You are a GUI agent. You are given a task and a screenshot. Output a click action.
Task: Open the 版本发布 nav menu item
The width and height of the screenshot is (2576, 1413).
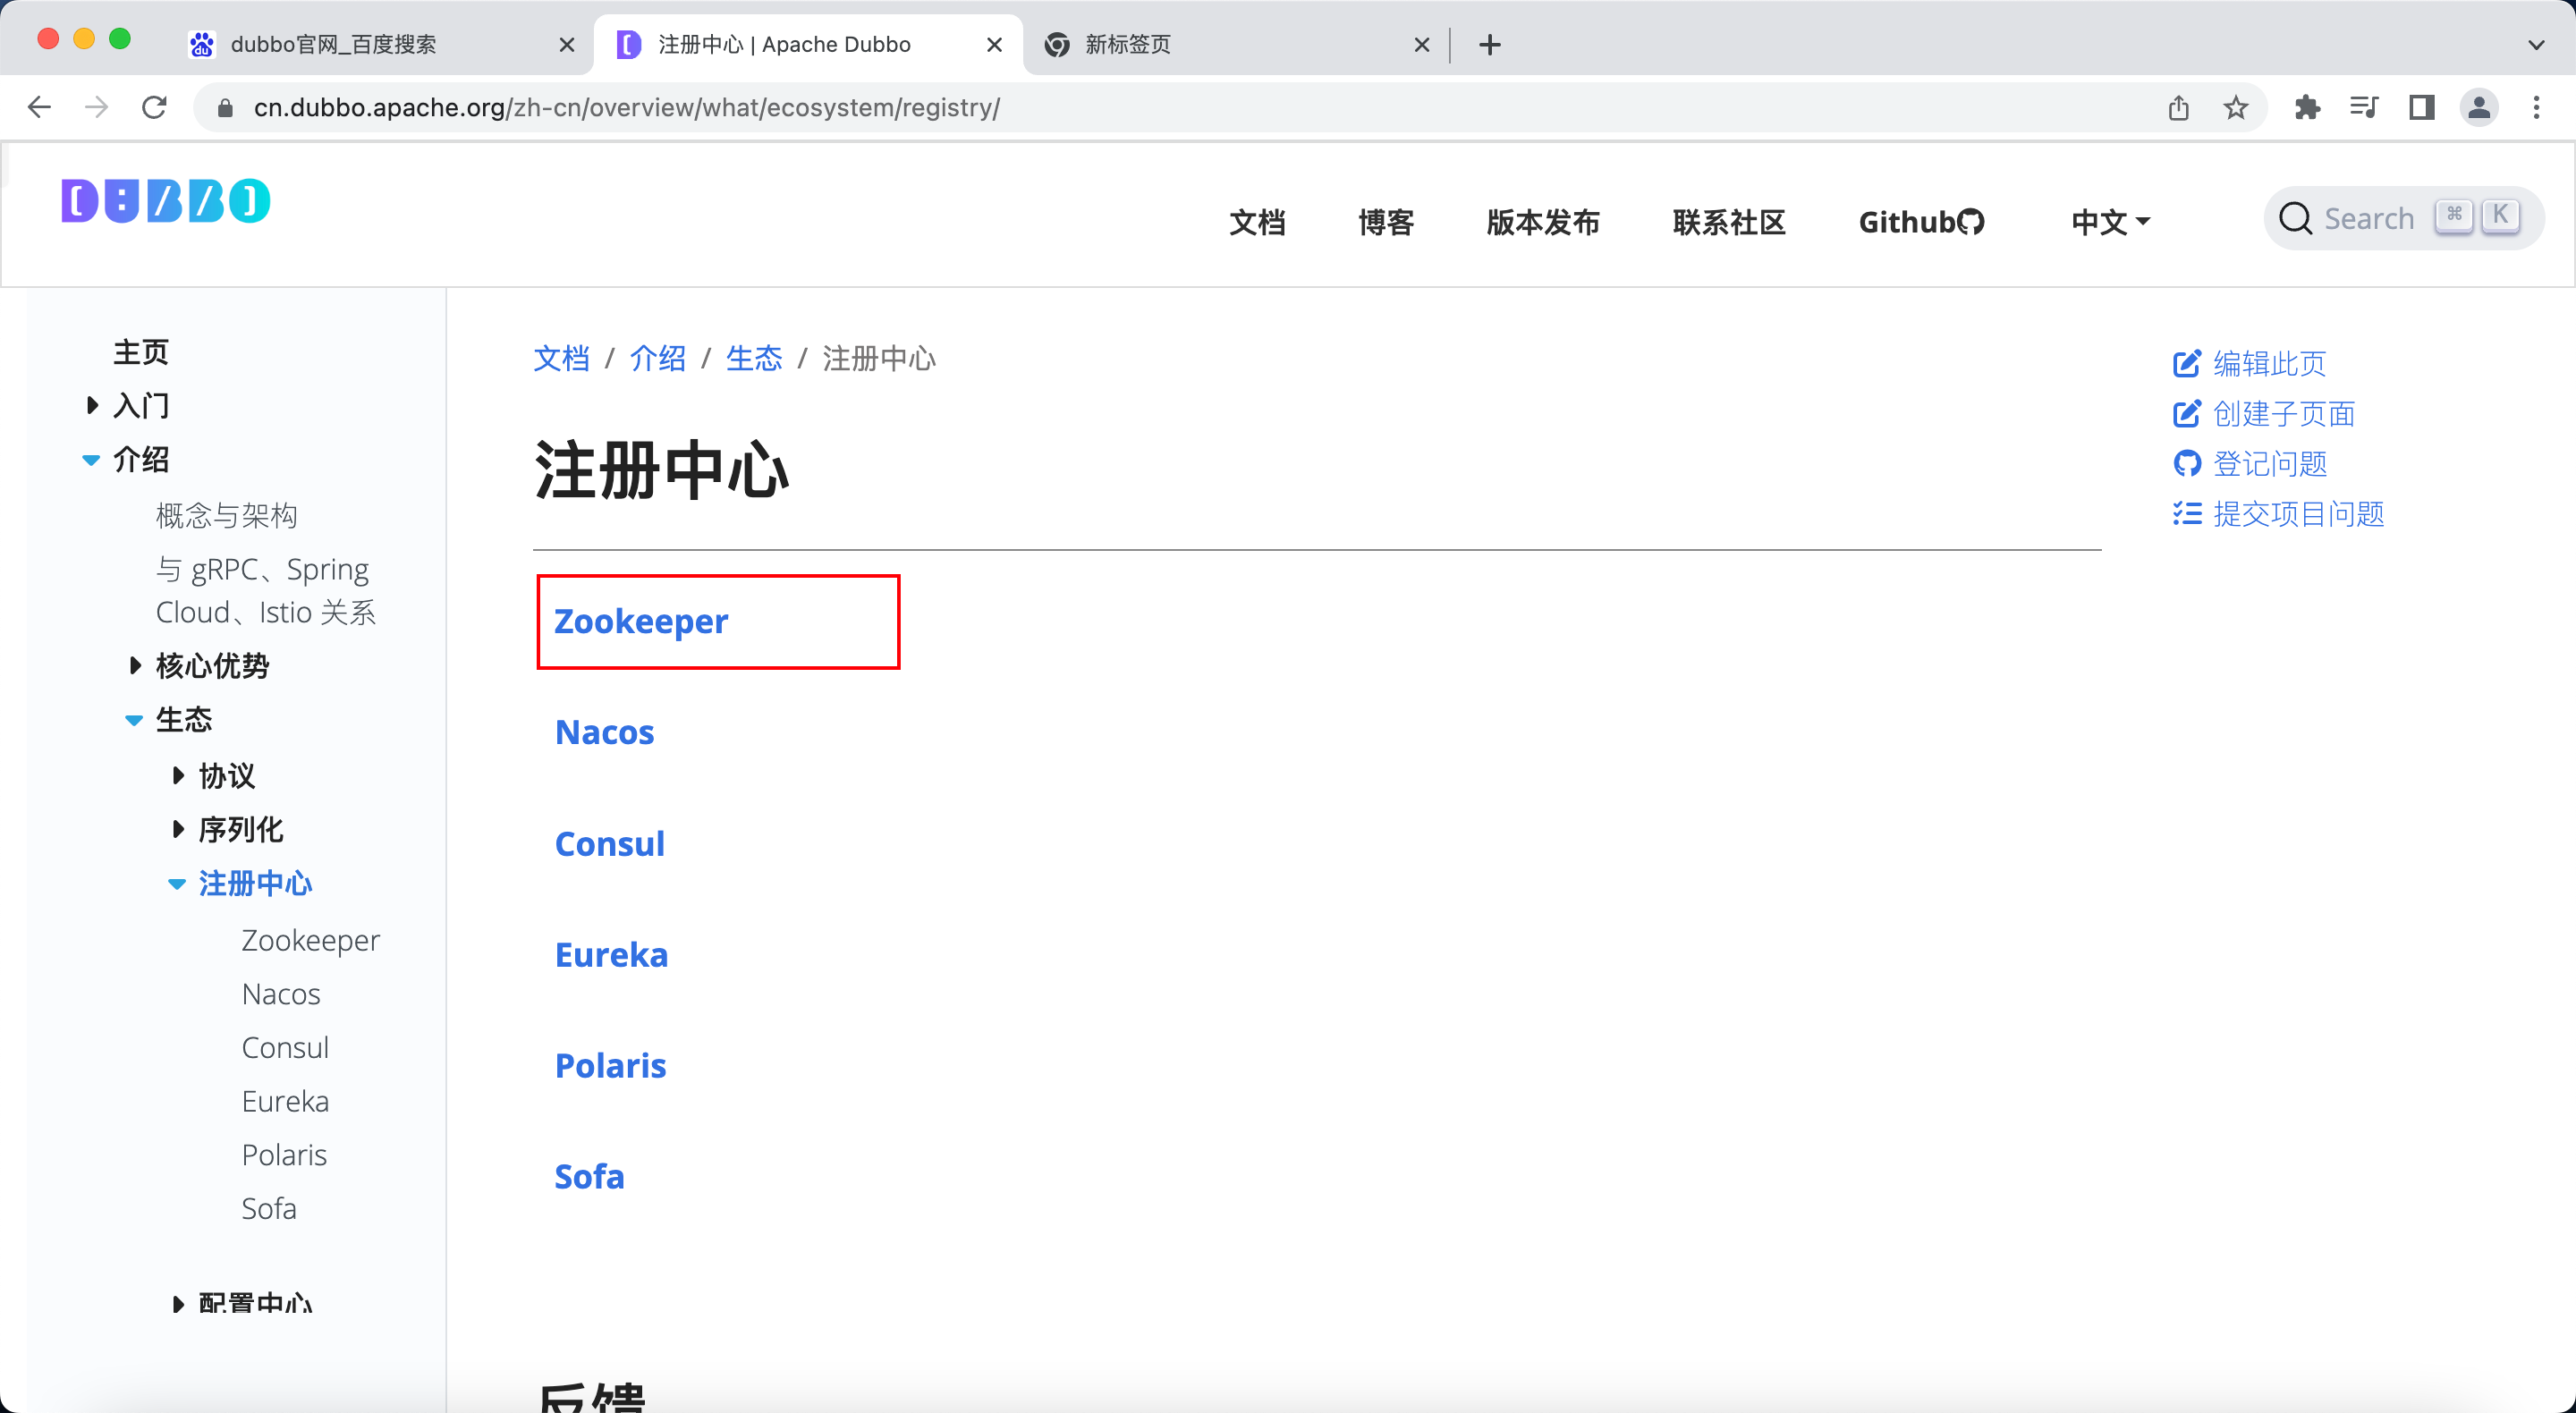(1543, 222)
